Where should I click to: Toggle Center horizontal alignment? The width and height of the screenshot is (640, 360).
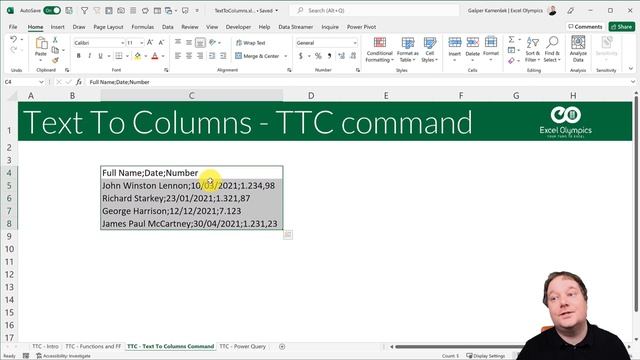[x=189, y=56]
